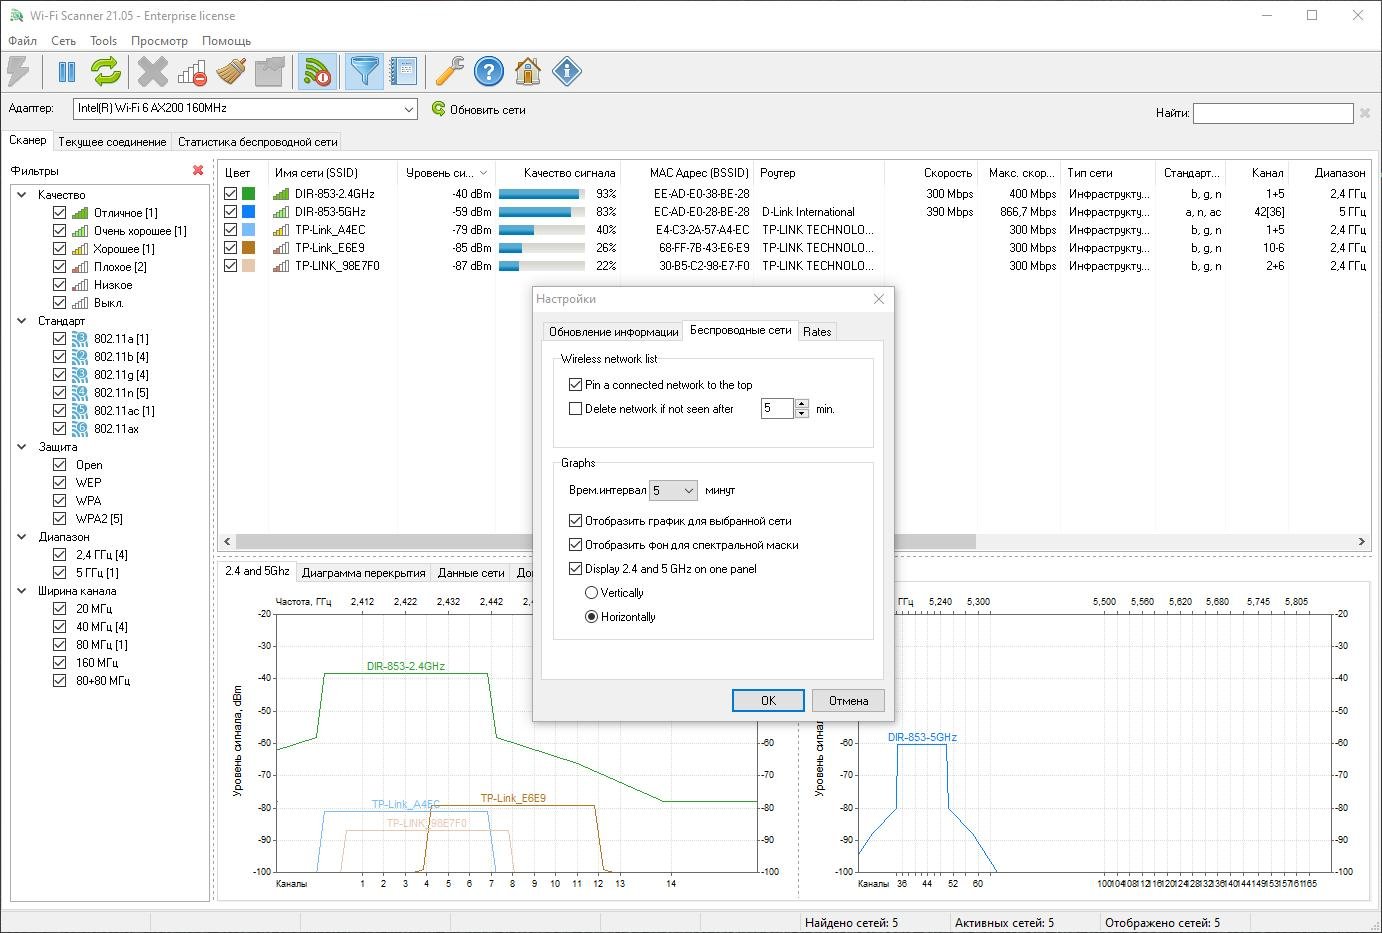Select the Vertically radio button

click(591, 593)
